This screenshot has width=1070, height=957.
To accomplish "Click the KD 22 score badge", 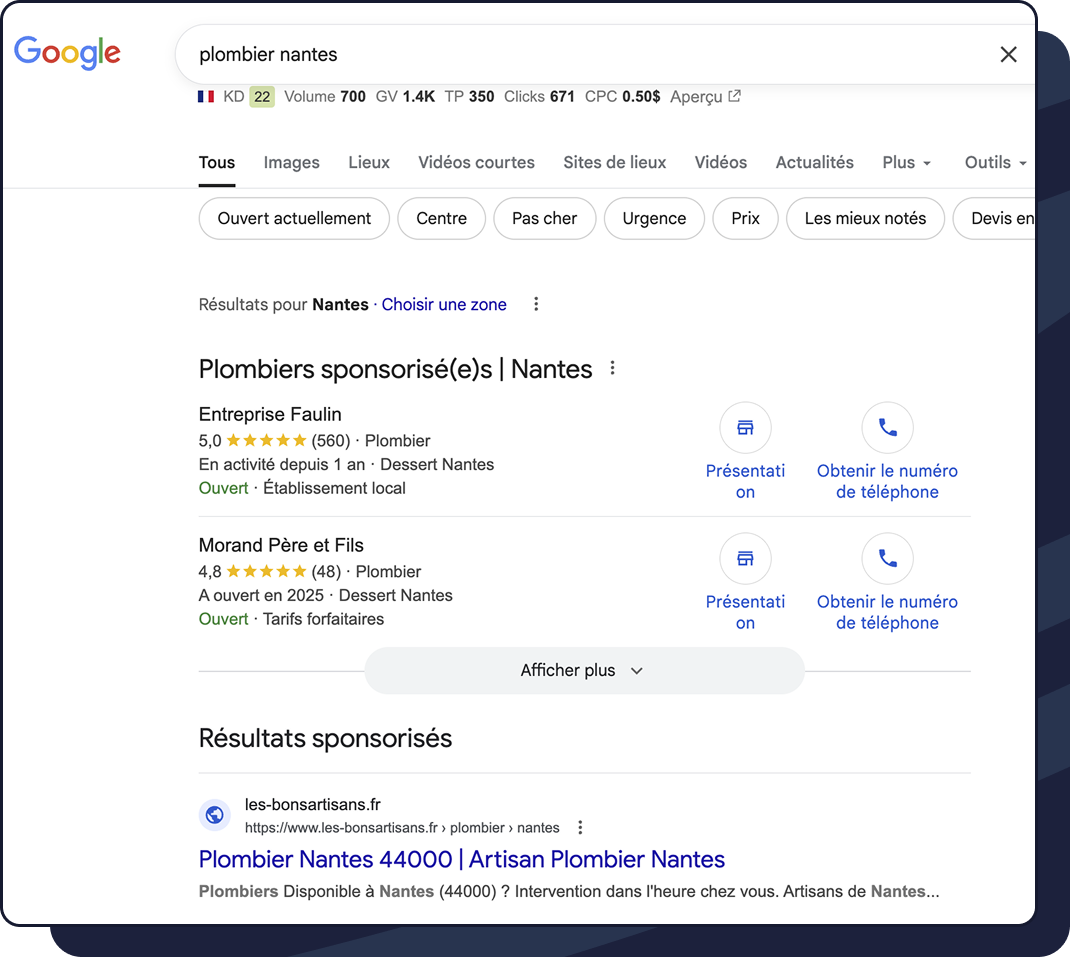I will pyautogui.click(x=262, y=97).
